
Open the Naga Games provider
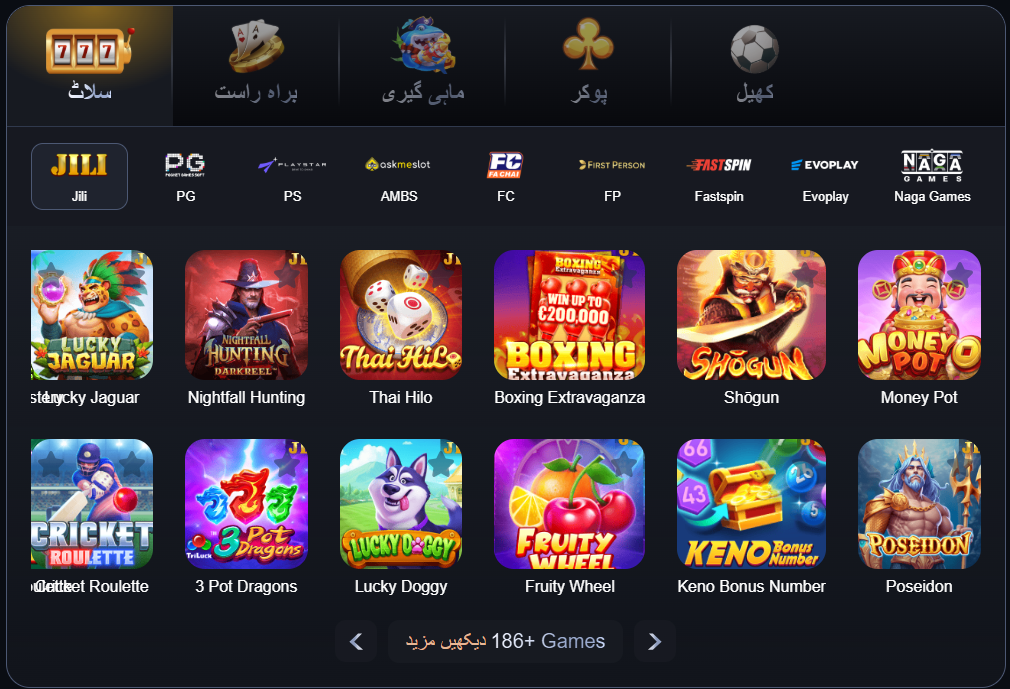coord(932,176)
